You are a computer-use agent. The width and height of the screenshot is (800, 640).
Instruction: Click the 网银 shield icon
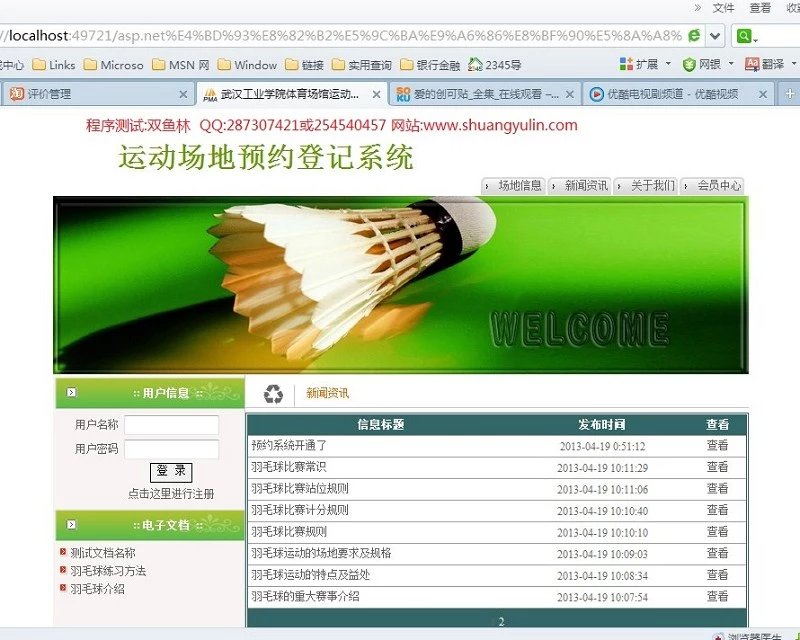coord(689,64)
